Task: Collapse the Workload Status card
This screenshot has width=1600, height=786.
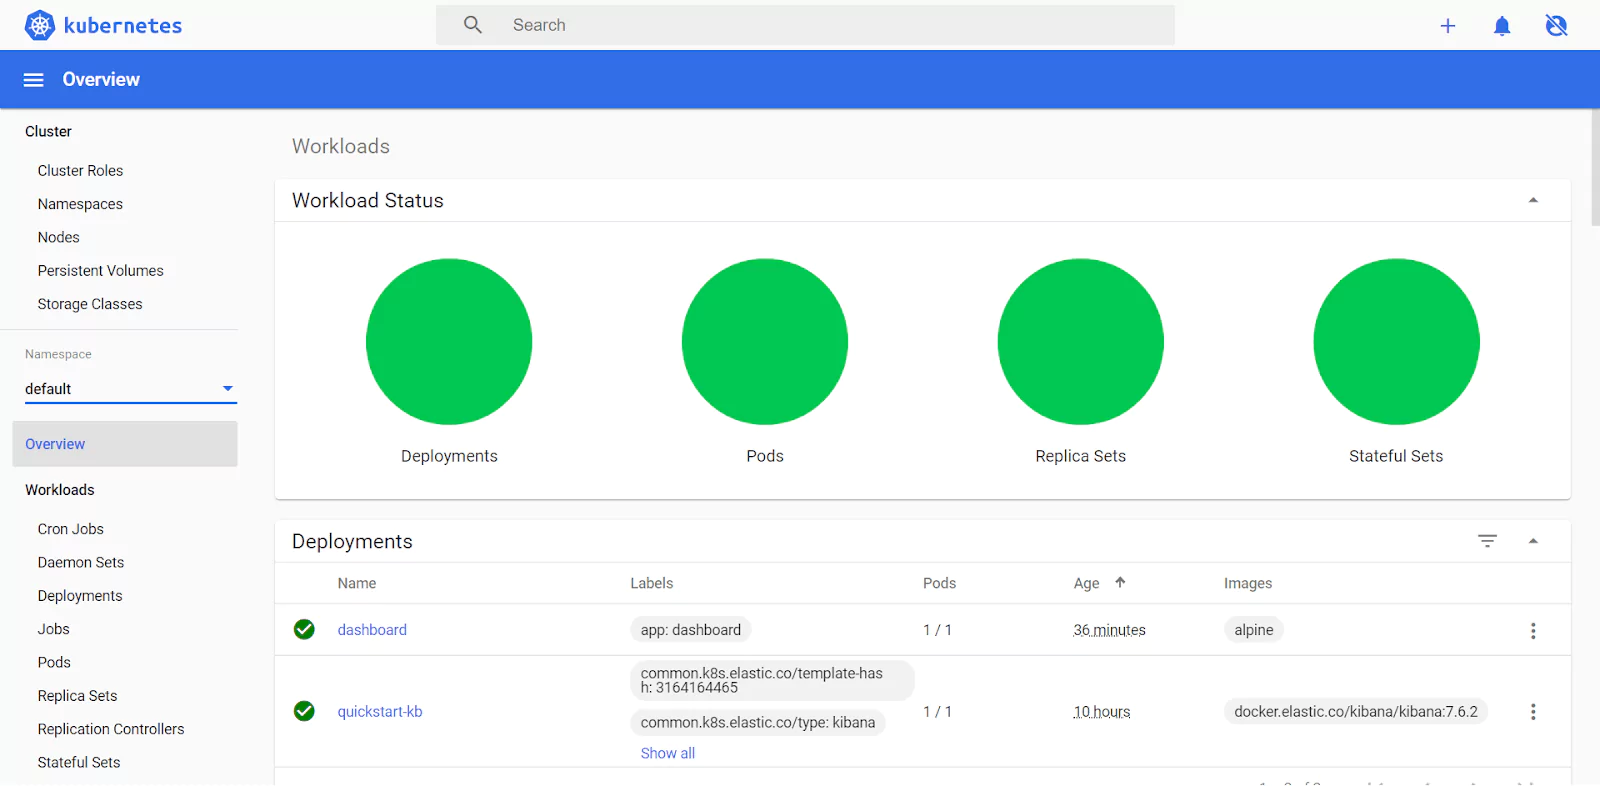Action: coord(1533,200)
